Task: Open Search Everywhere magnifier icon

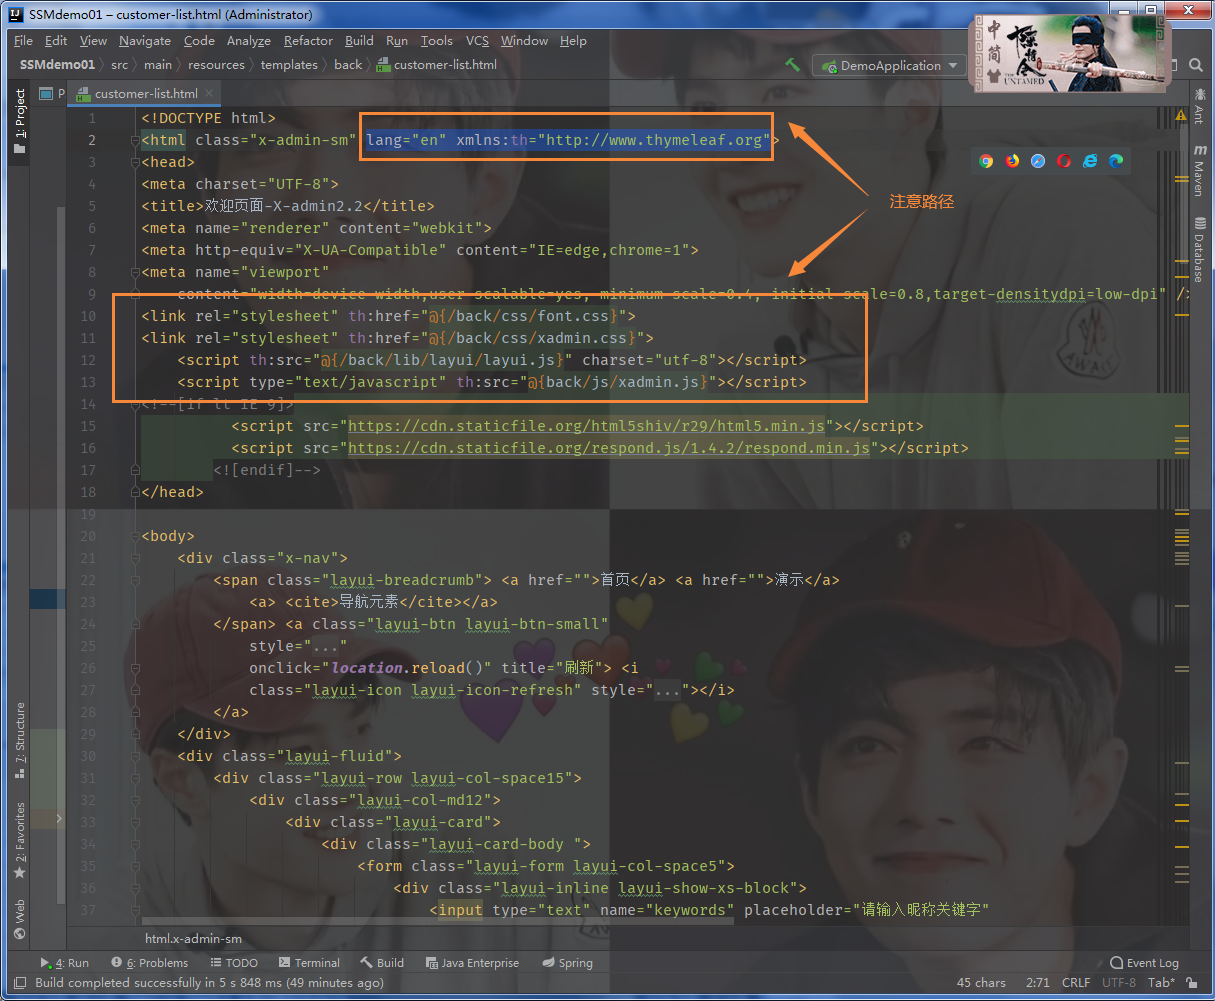Action: pos(1196,65)
